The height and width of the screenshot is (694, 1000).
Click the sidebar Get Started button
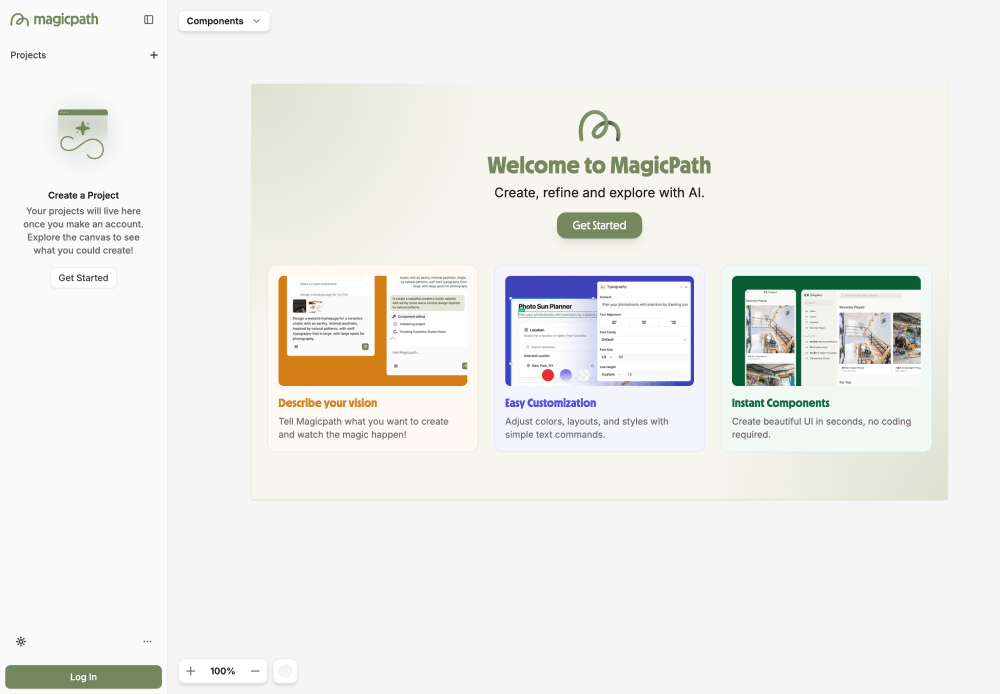tap(84, 278)
